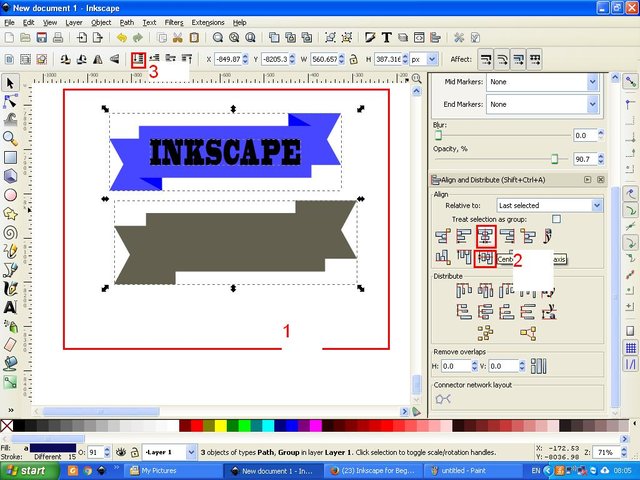Close the Align and Distribute panel
The image size is (640, 480).
(600, 180)
